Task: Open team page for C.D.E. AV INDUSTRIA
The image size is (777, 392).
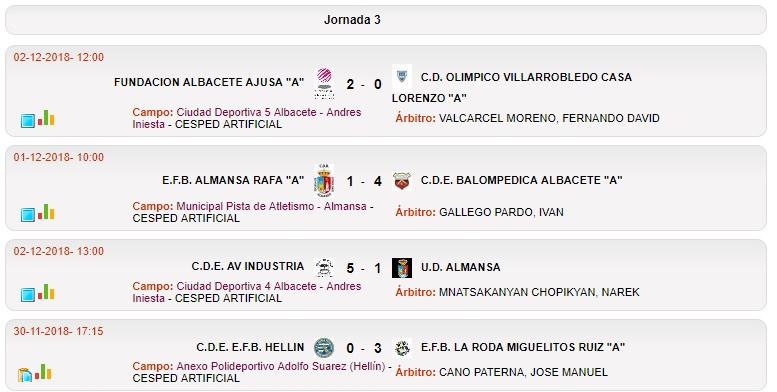Action: 248,266
